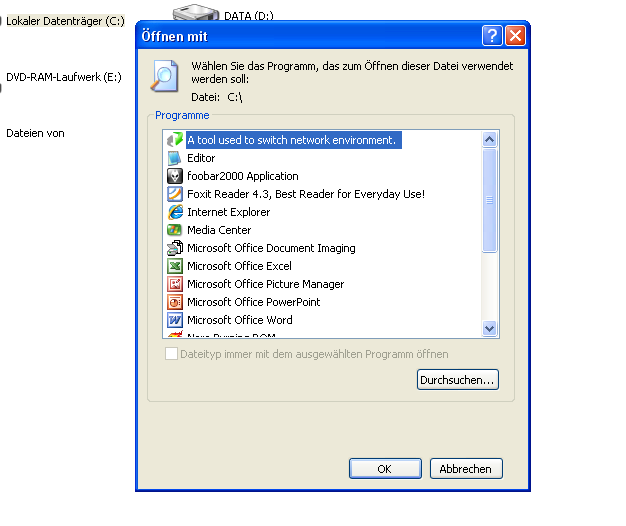626x526 pixels.
Task: Select Editor in the program list
Action: click(x=201, y=158)
